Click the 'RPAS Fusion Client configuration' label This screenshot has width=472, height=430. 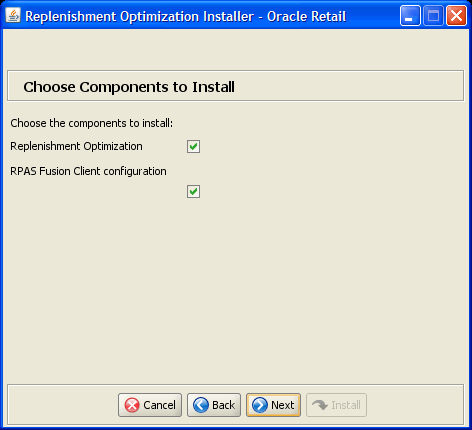click(x=88, y=171)
